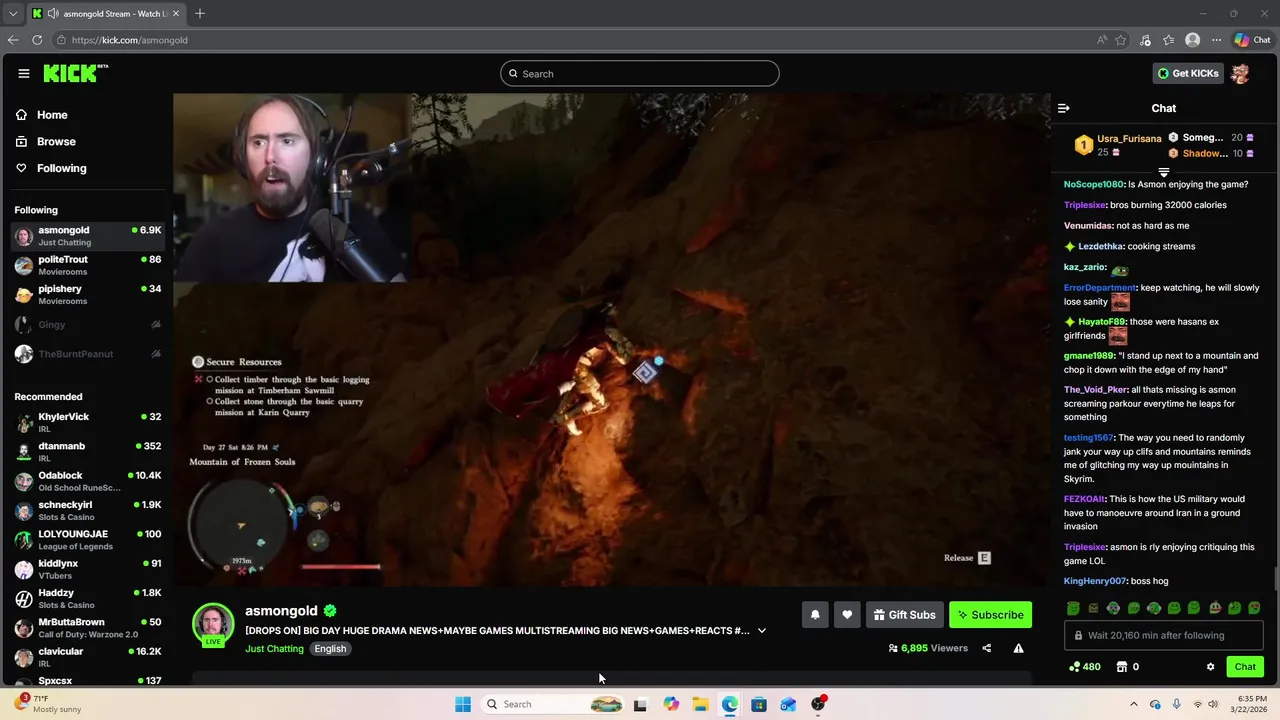Click the verified badge next to asmongold

point(330,611)
